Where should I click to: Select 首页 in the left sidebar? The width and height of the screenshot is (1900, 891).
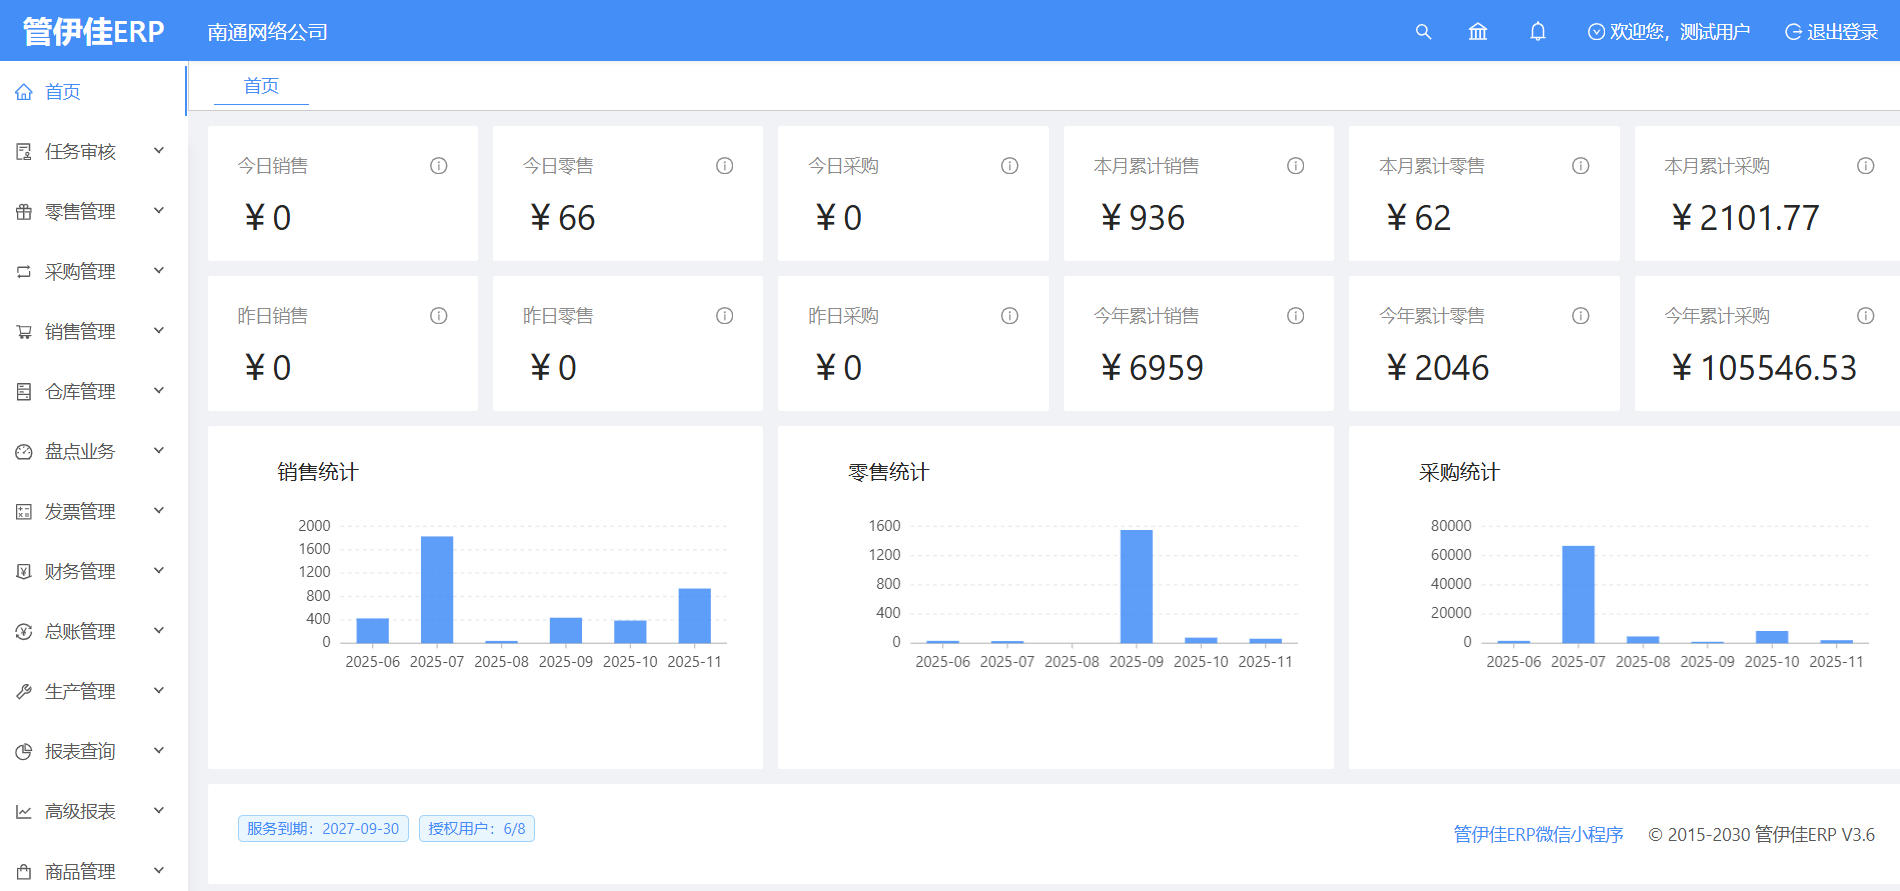click(x=62, y=92)
